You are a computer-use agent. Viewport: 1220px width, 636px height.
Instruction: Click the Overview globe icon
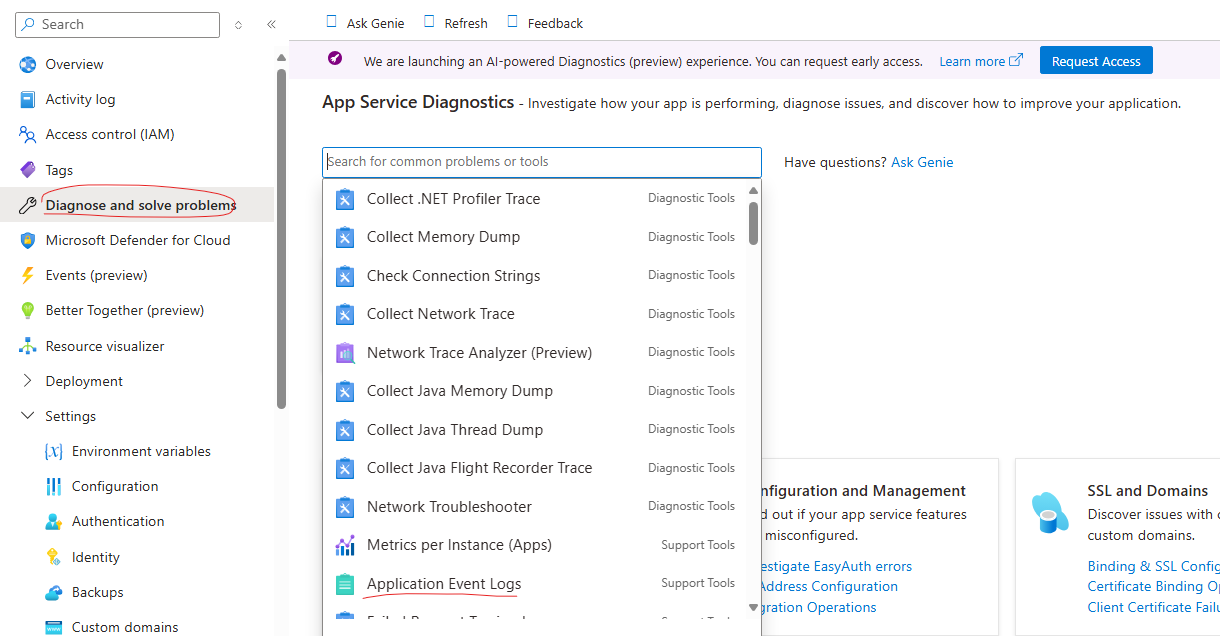coord(28,65)
